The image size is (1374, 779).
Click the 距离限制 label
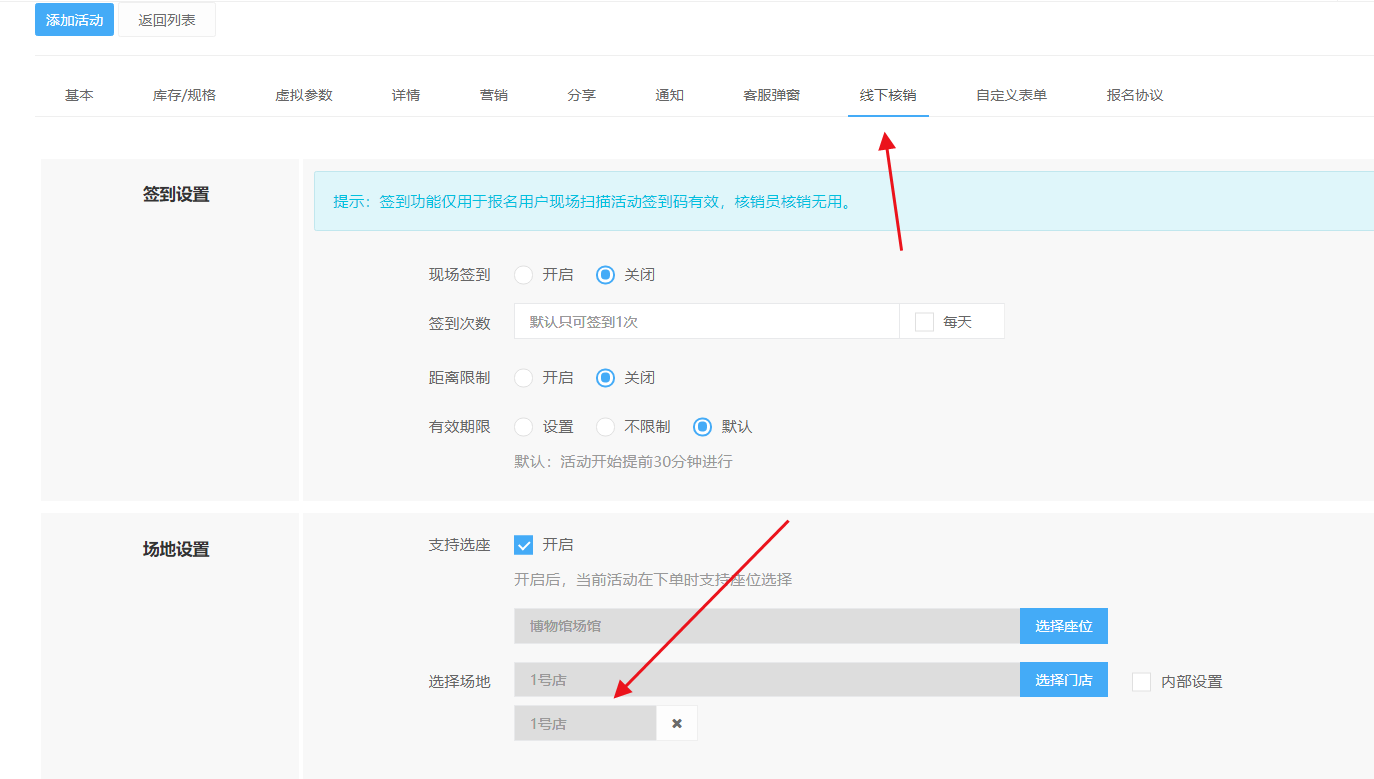(459, 378)
